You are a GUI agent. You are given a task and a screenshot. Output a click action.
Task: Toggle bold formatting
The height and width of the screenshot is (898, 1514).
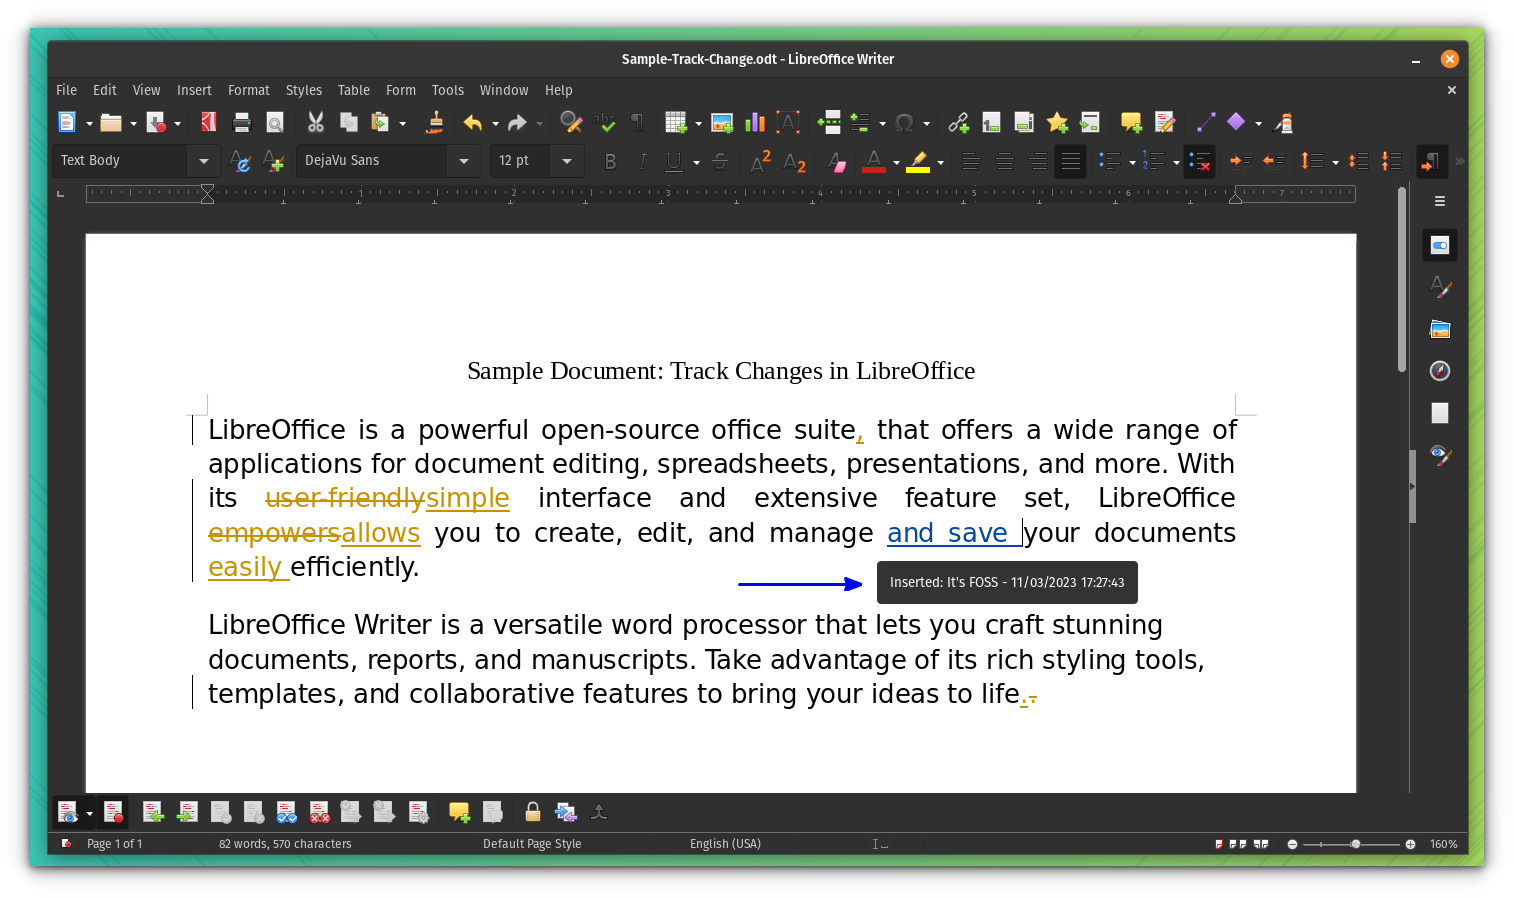click(610, 160)
